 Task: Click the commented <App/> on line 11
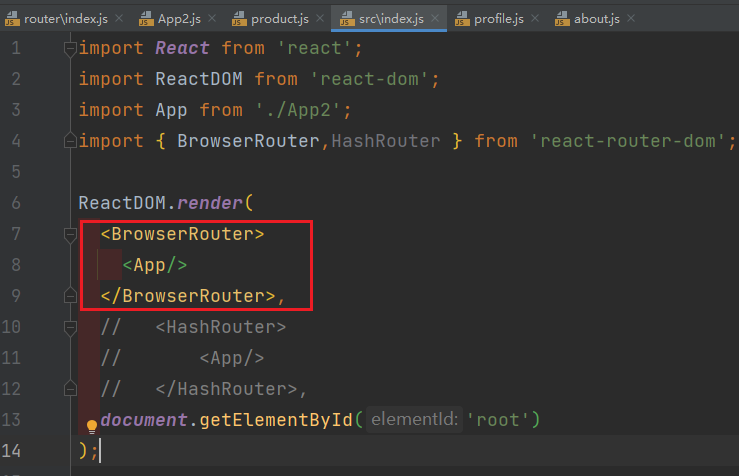pyautogui.click(x=231, y=358)
